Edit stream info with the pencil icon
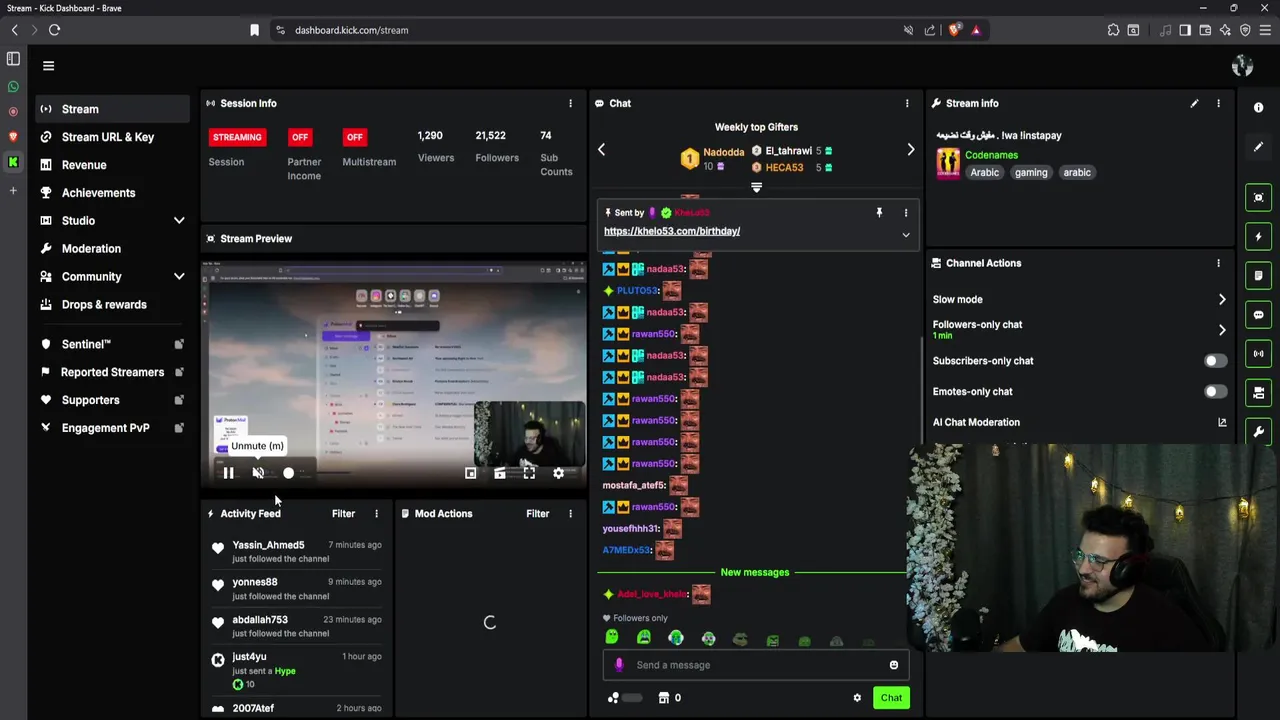Image resolution: width=1280 pixels, height=720 pixels. (x=1194, y=103)
